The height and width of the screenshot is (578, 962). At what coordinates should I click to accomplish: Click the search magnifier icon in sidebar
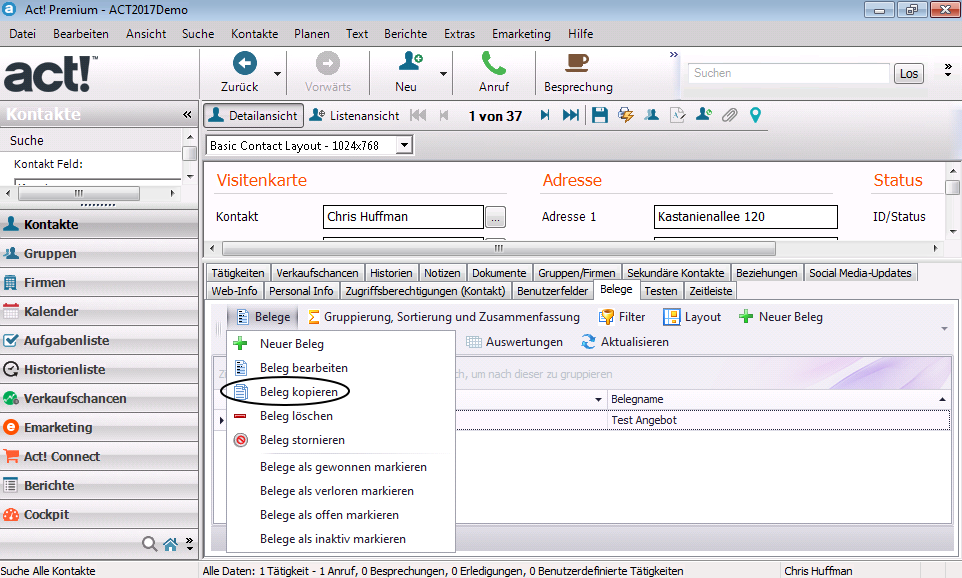pyautogui.click(x=149, y=544)
